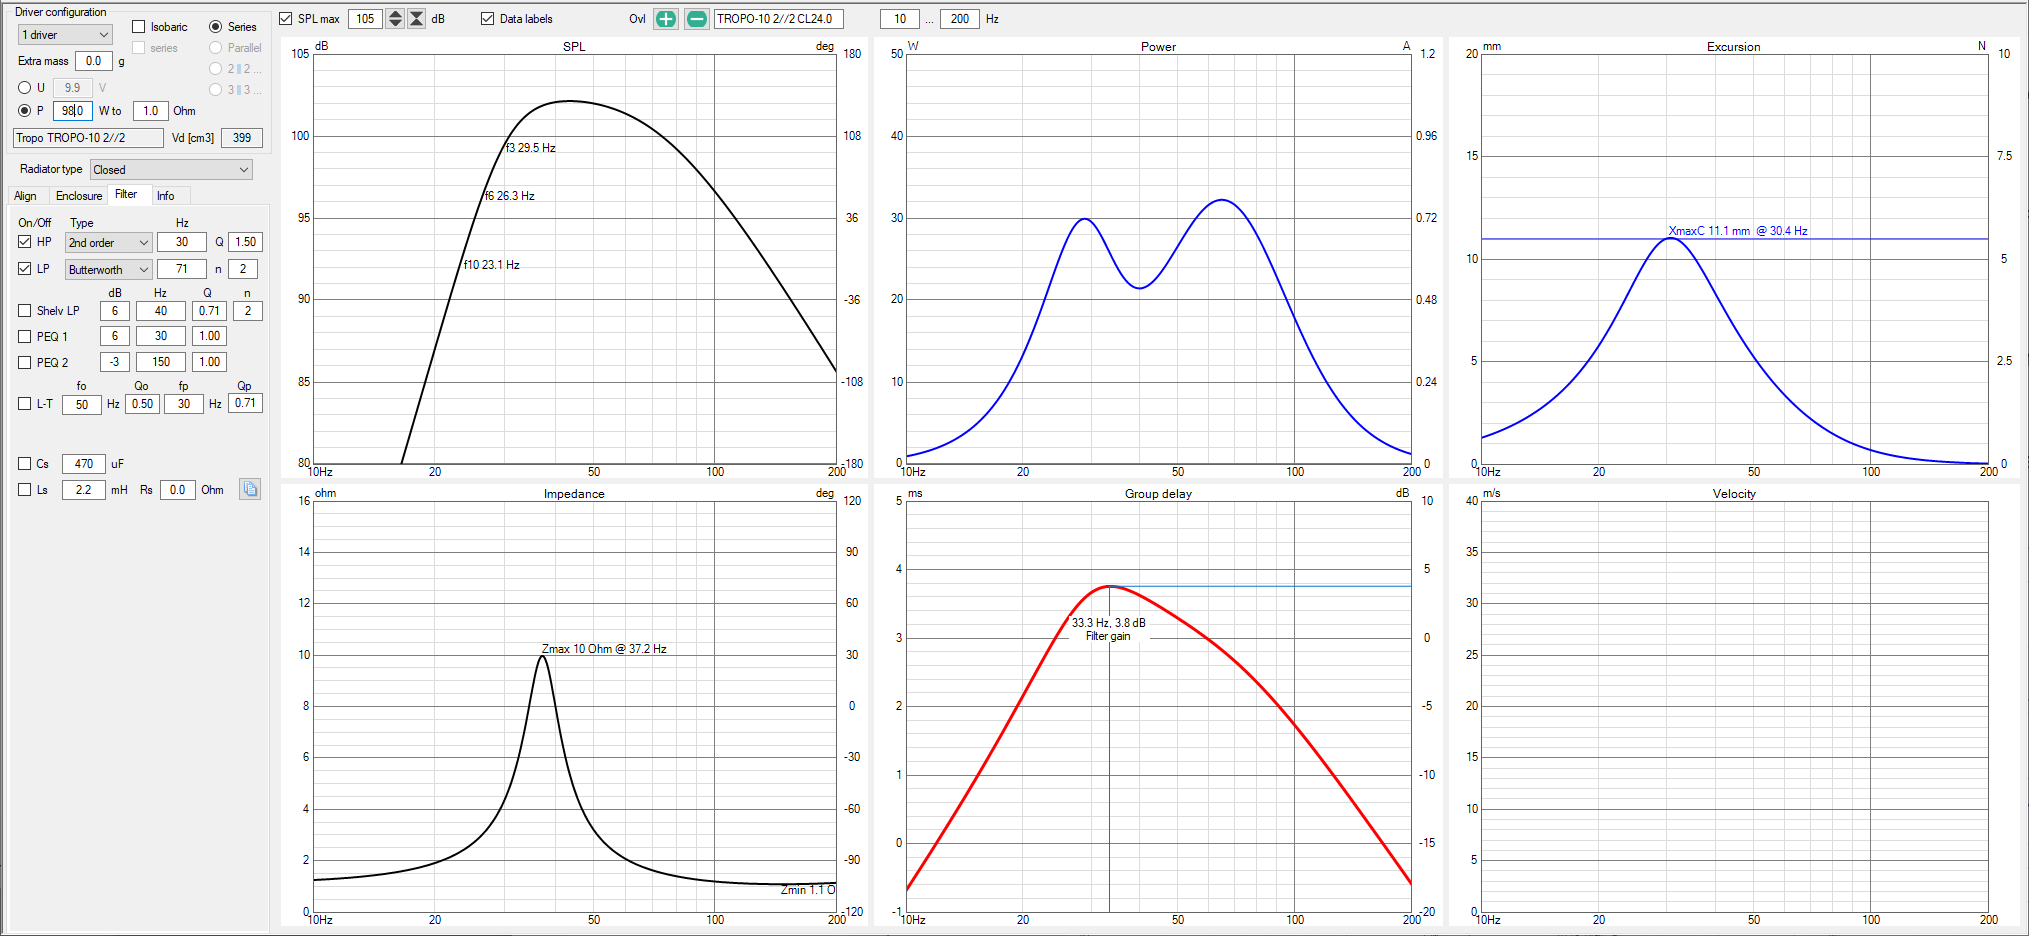Click the PEQ 2 gain field -3
The width and height of the screenshot is (2029, 936).
[115, 362]
